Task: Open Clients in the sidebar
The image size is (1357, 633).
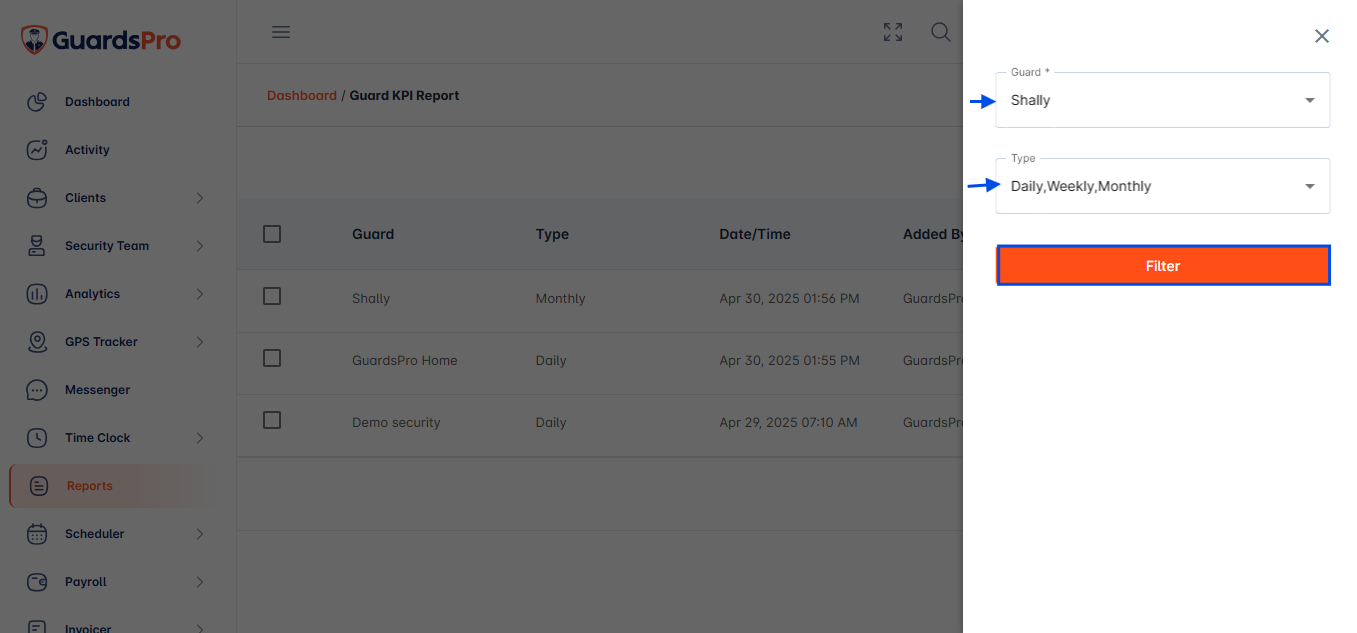Action: [85, 198]
